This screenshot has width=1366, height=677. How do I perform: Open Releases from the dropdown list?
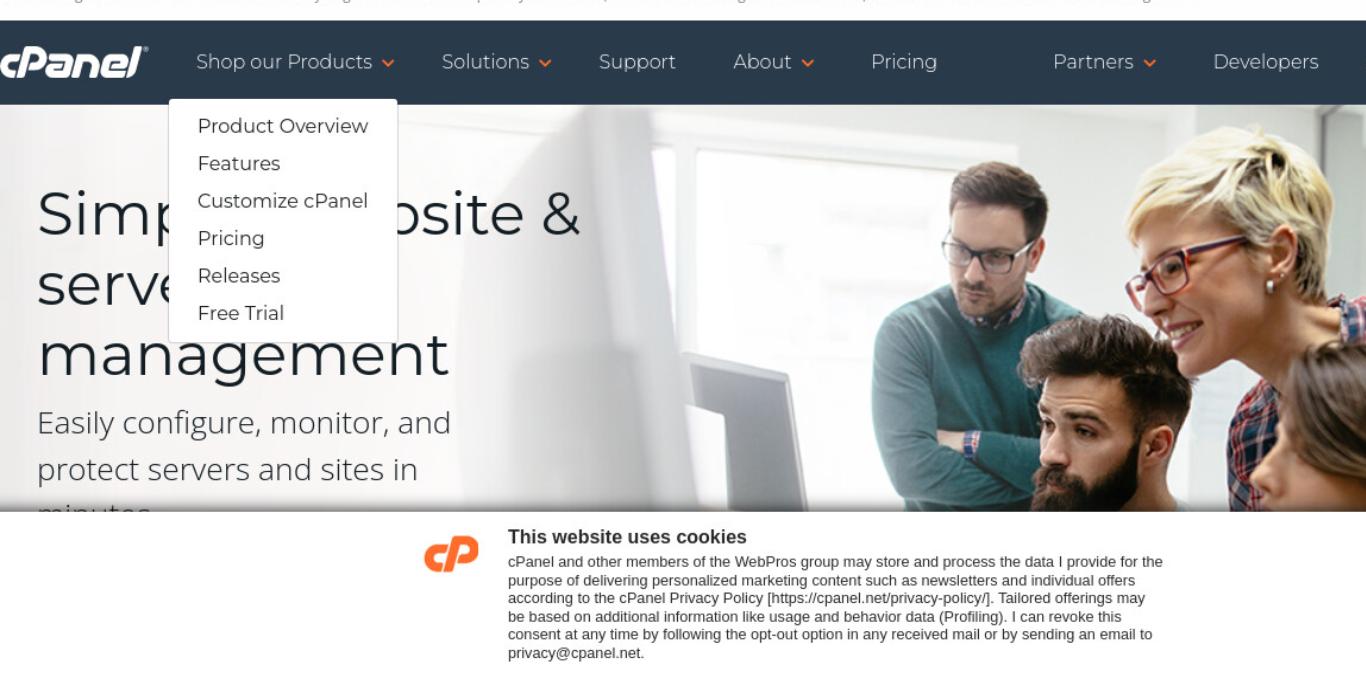pyautogui.click(x=239, y=276)
